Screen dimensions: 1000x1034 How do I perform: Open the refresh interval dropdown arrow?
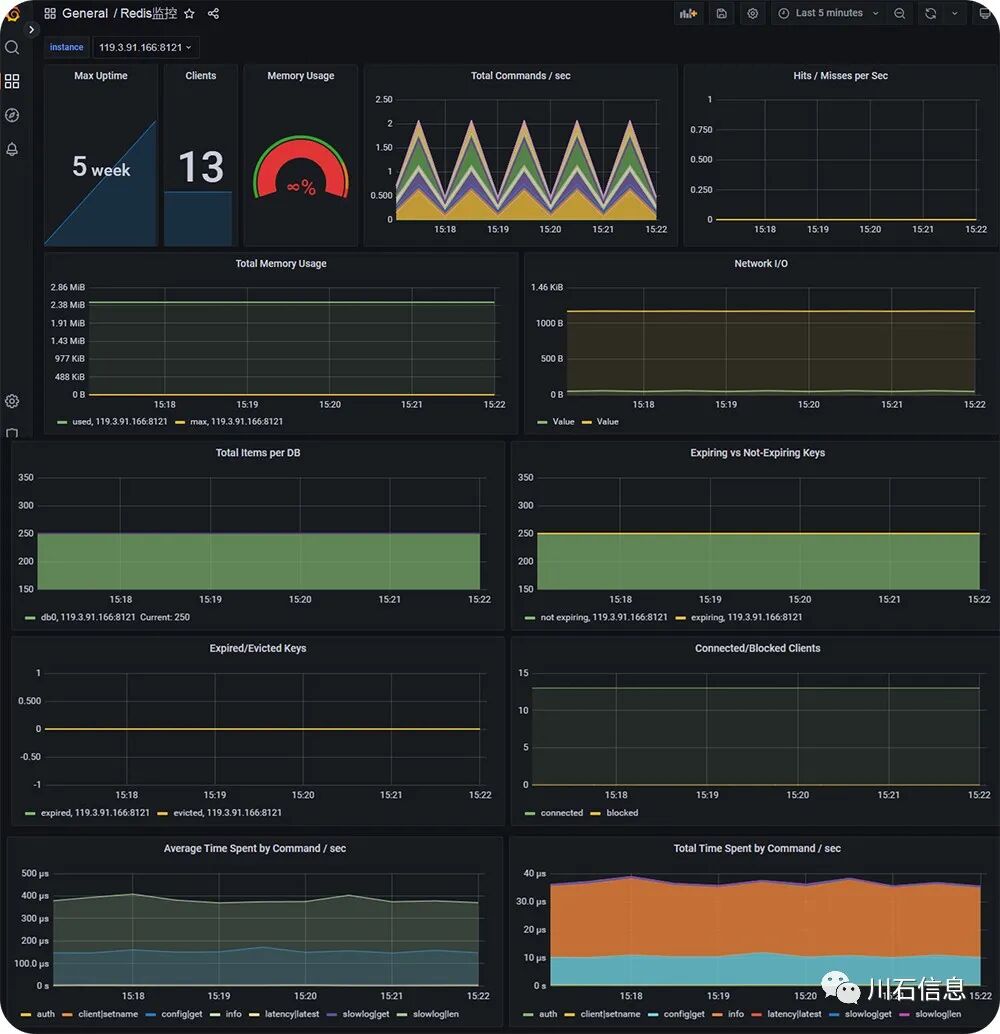pyautogui.click(x=954, y=13)
